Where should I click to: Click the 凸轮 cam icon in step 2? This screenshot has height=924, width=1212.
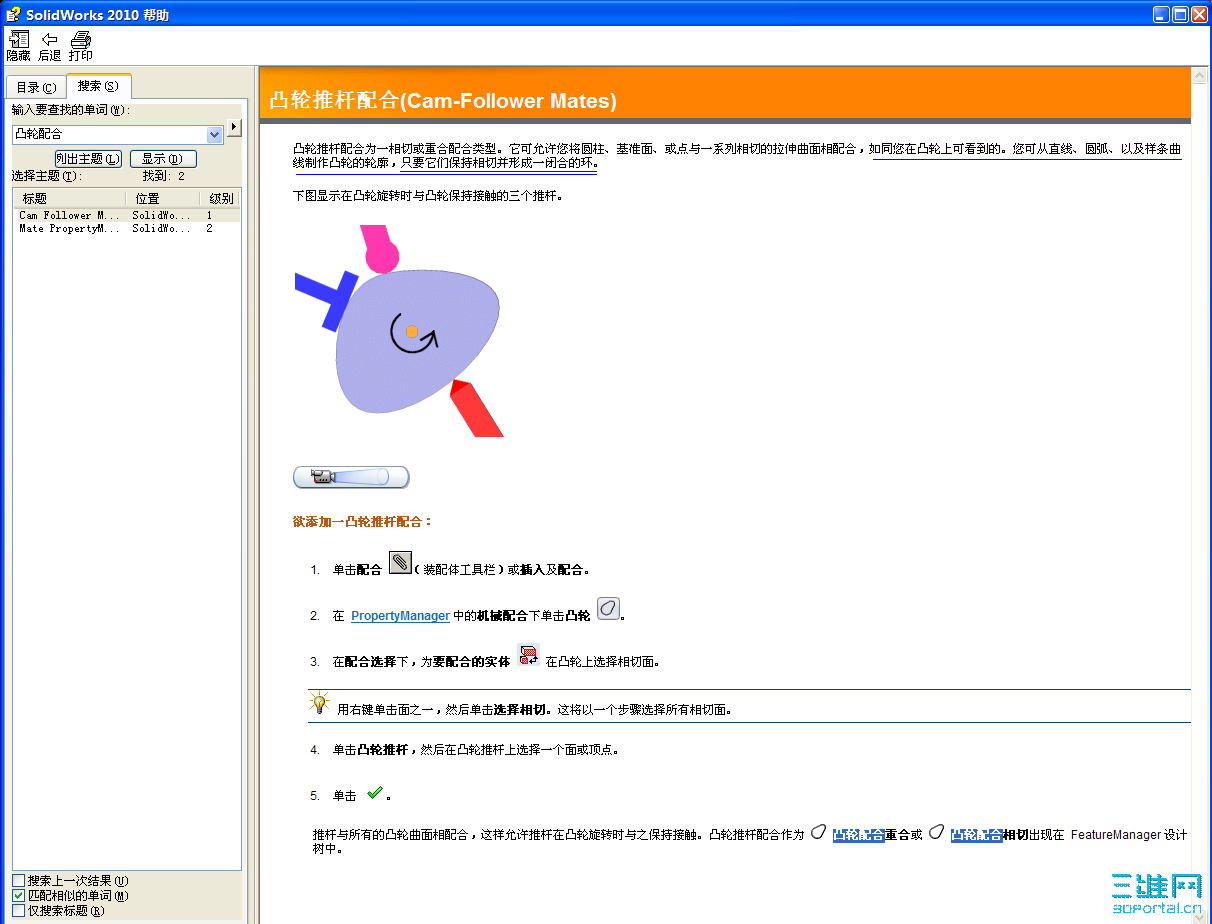(x=608, y=609)
